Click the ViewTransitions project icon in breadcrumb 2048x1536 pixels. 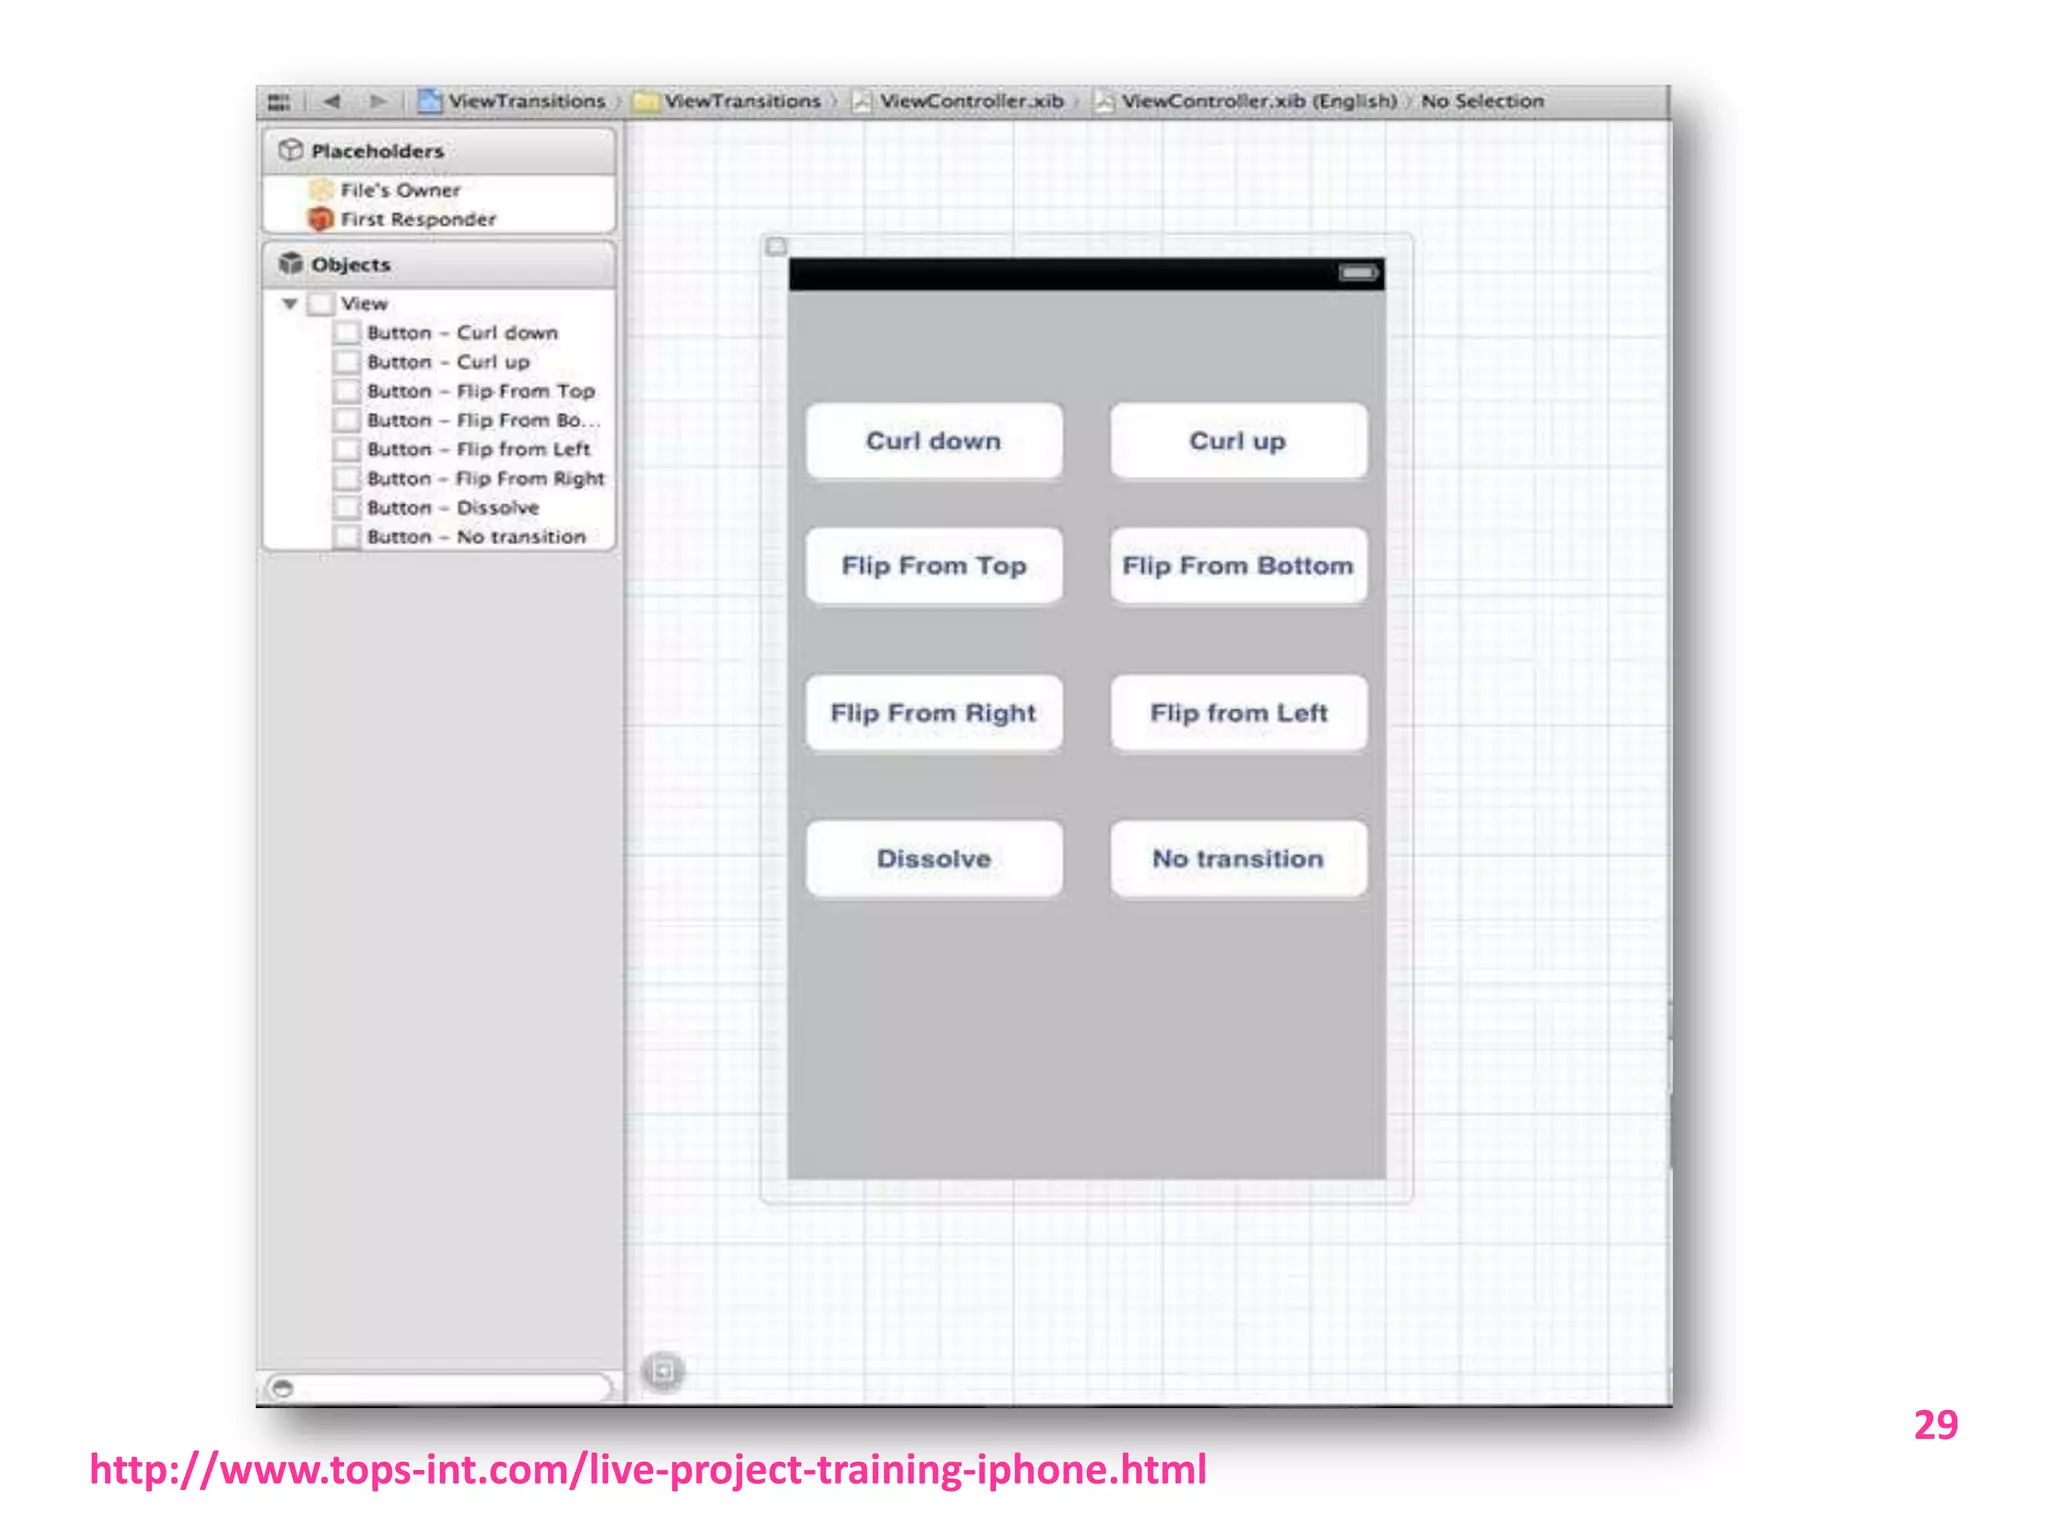click(430, 101)
